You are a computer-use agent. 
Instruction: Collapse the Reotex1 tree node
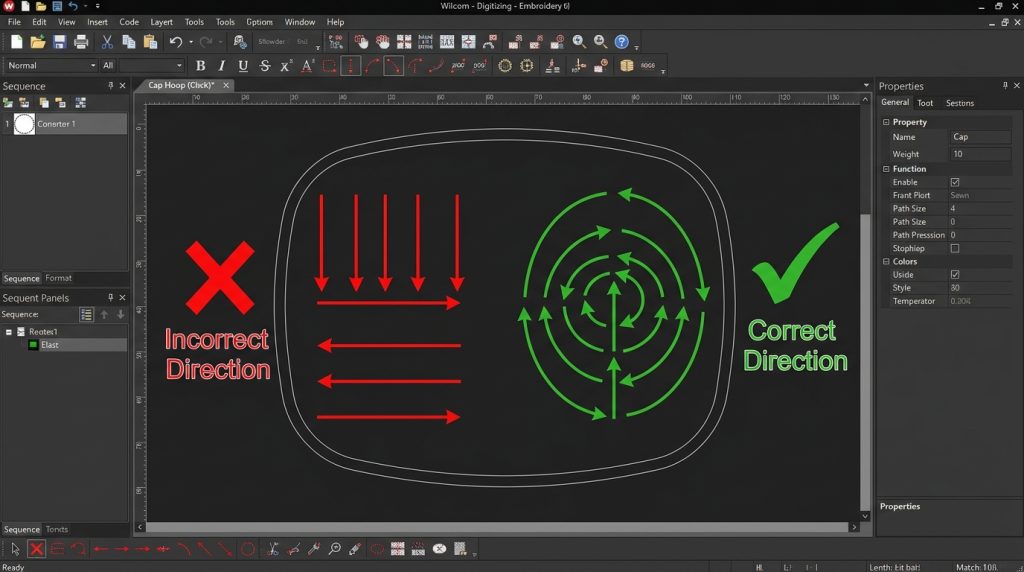click(9, 331)
